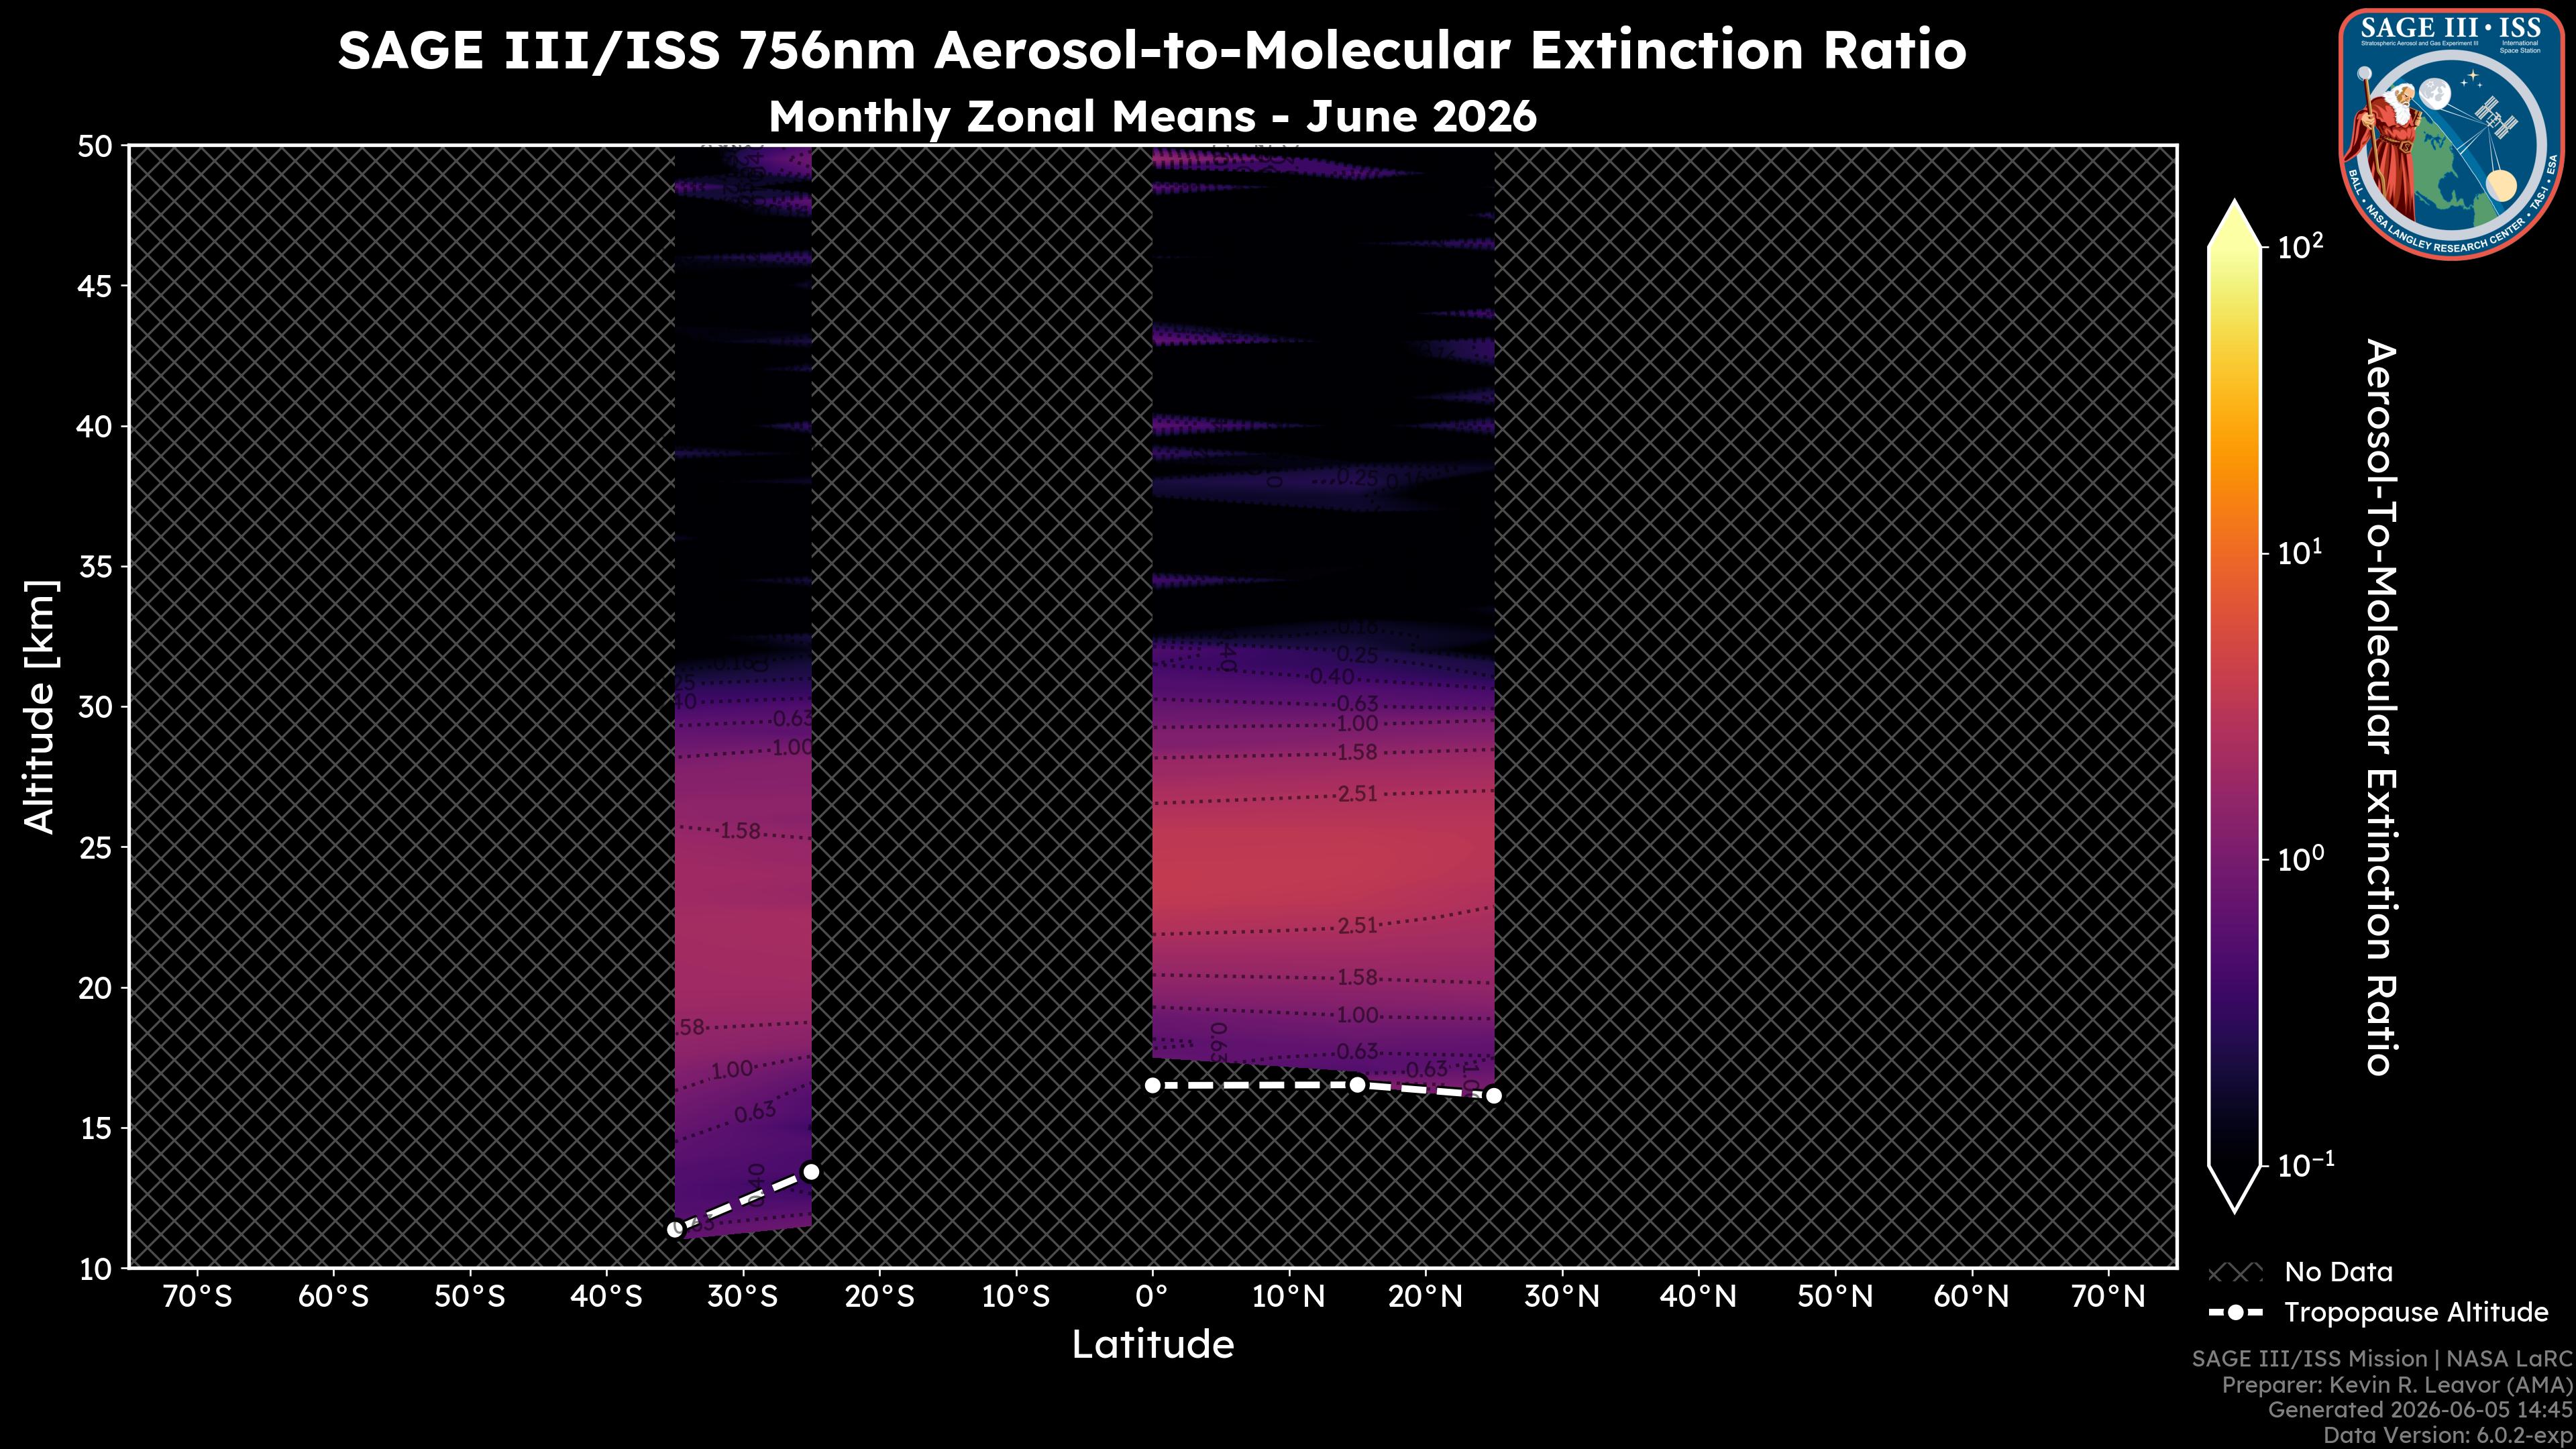Select the tropopause marker at 35°S
2576x1449 pixels.
point(675,1229)
